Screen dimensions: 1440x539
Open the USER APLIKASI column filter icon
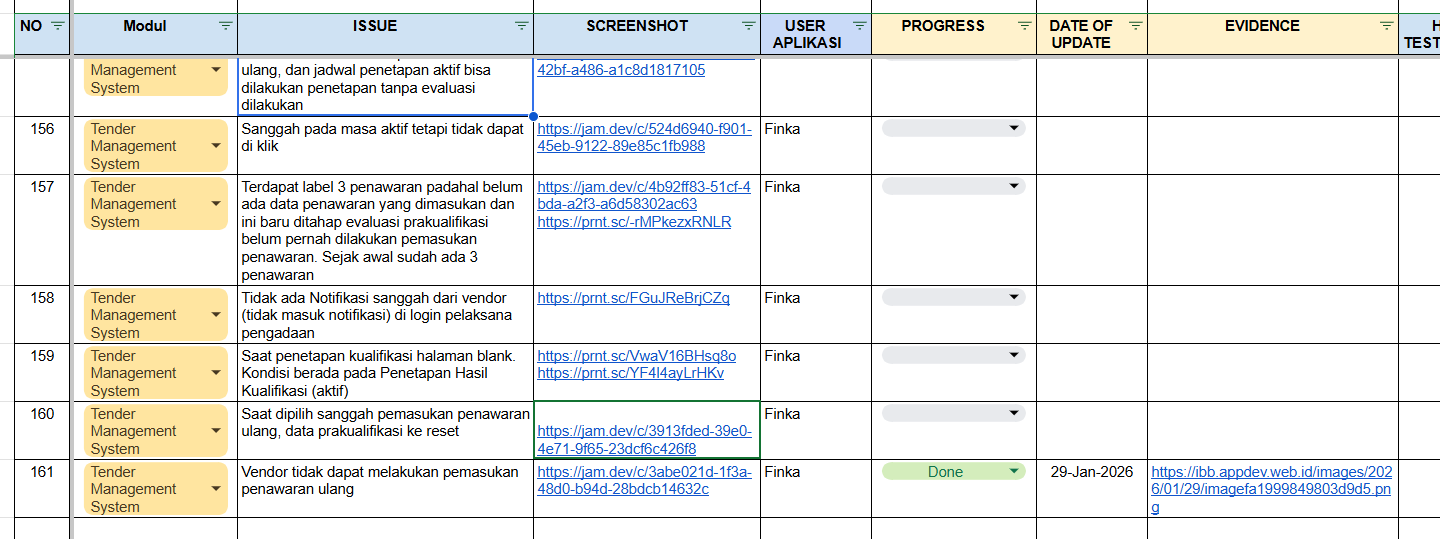tap(859, 26)
